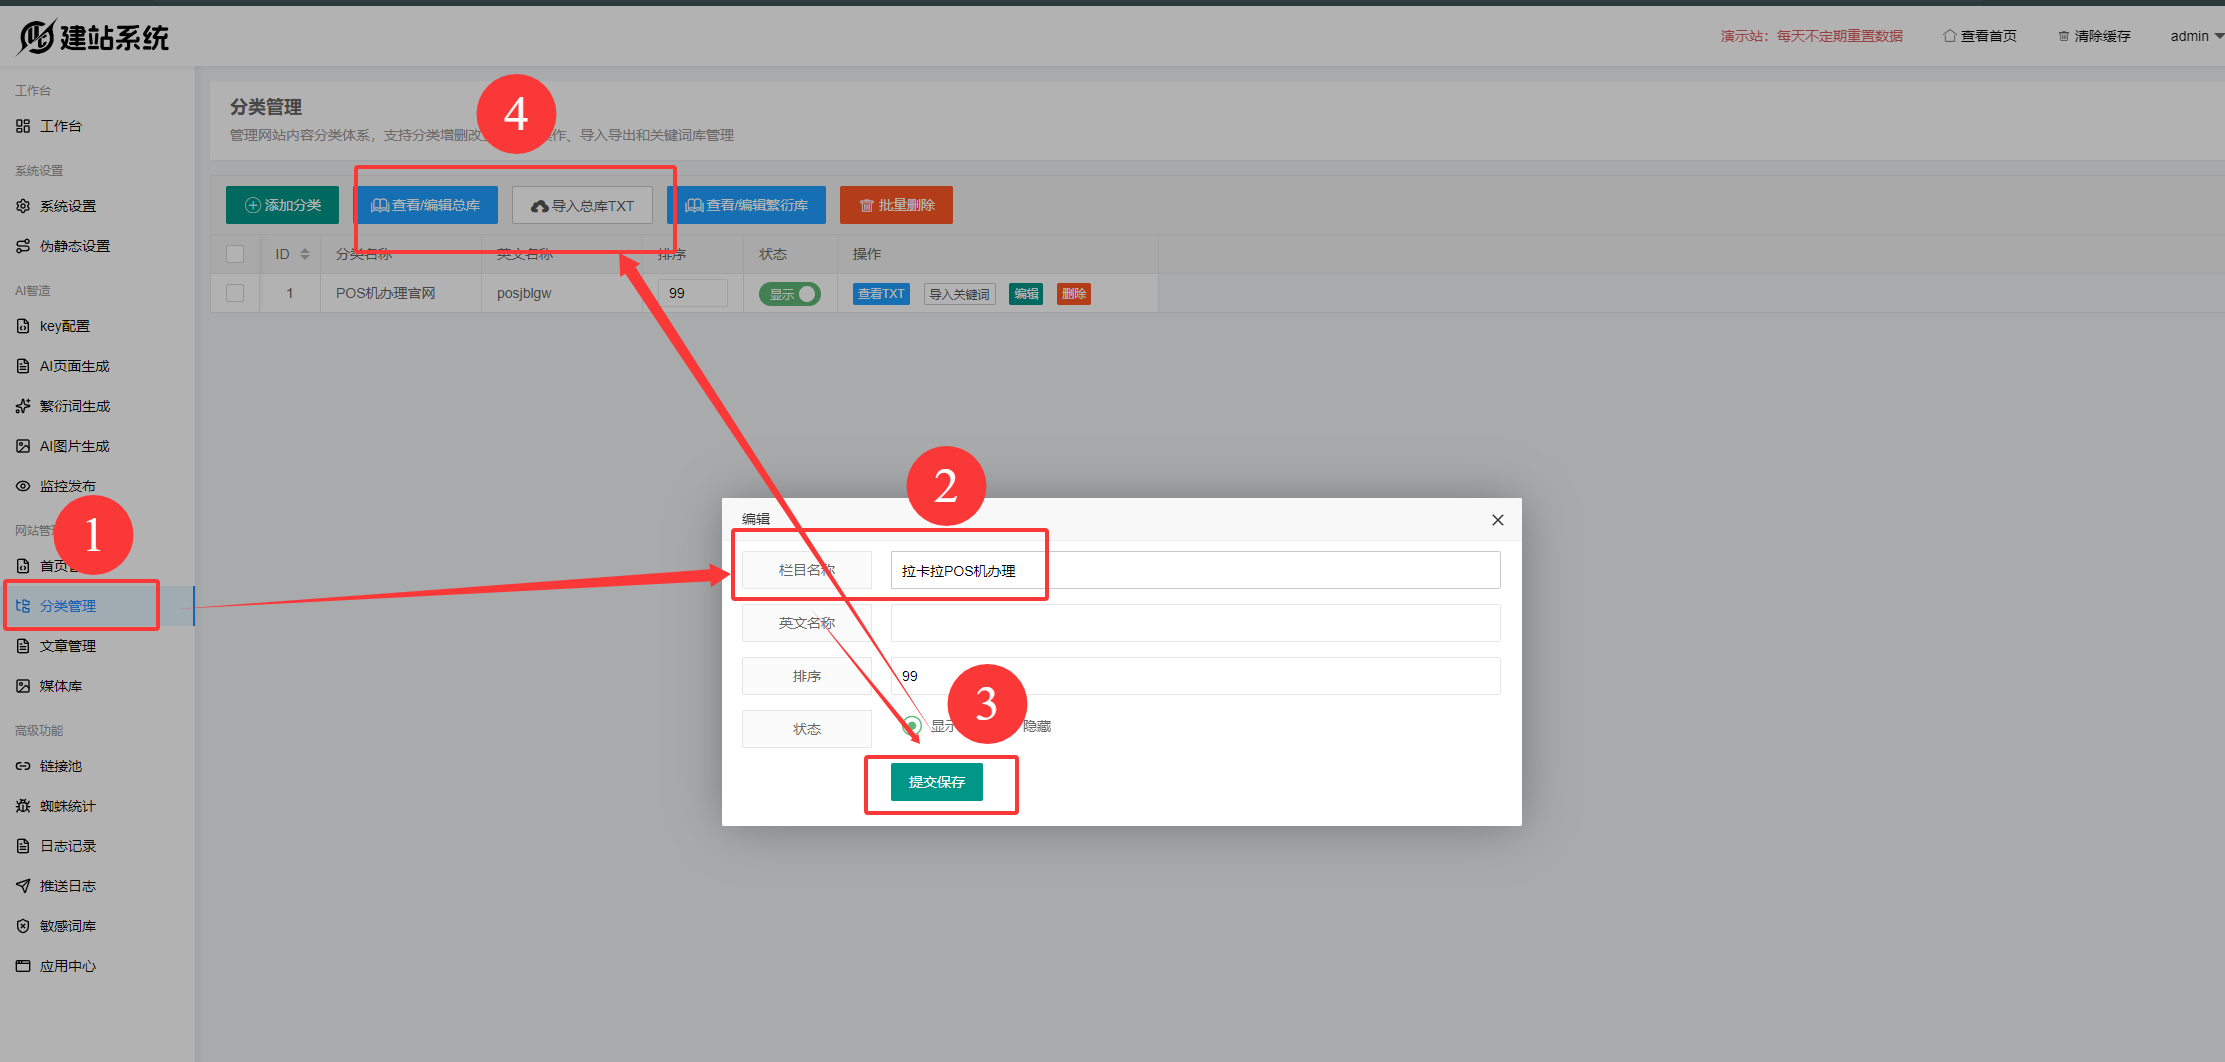Open the admin user dropdown

[2195, 36]
